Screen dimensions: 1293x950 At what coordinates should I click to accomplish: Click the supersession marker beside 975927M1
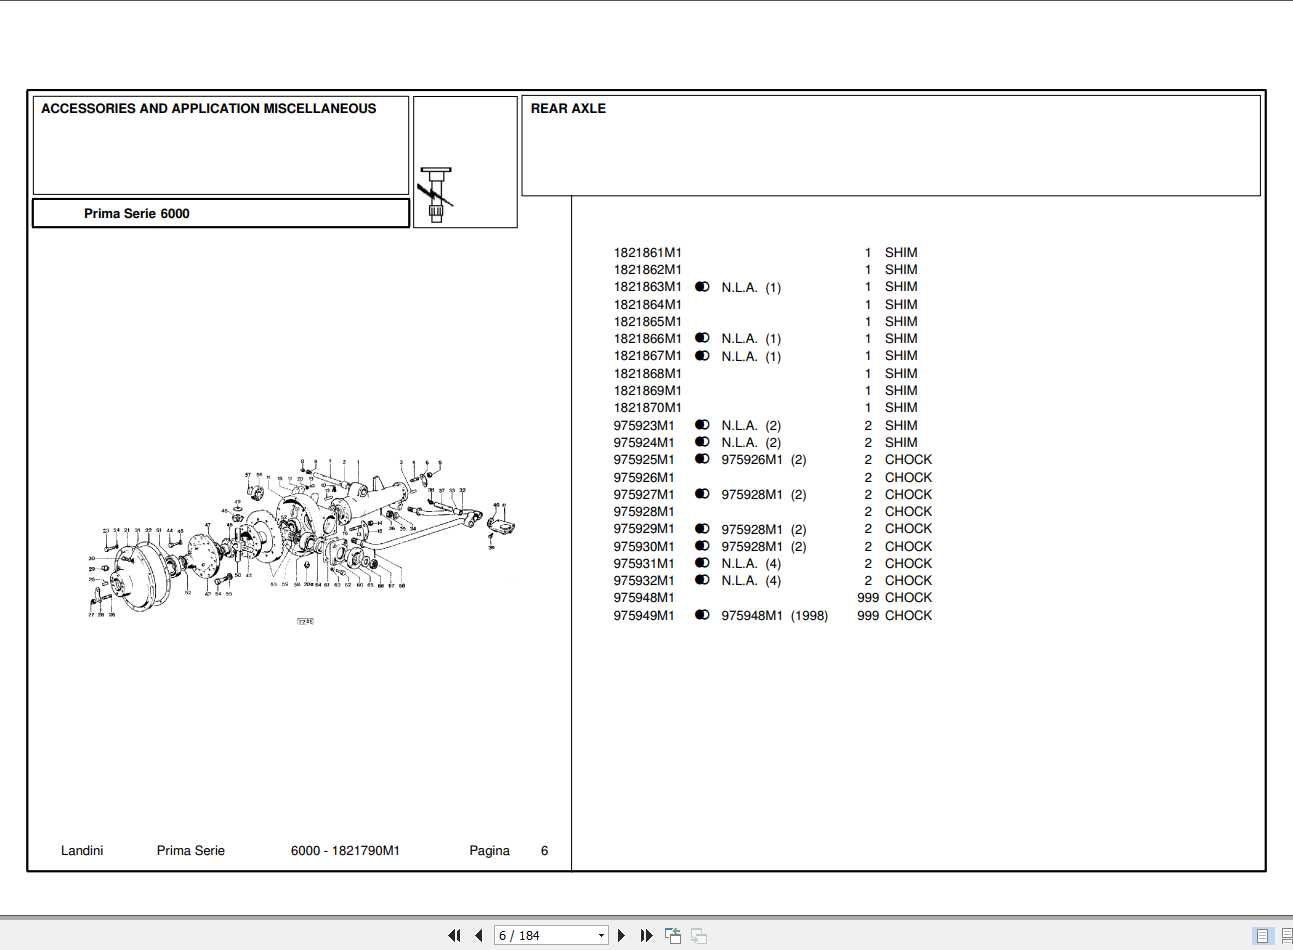point(702,494)
